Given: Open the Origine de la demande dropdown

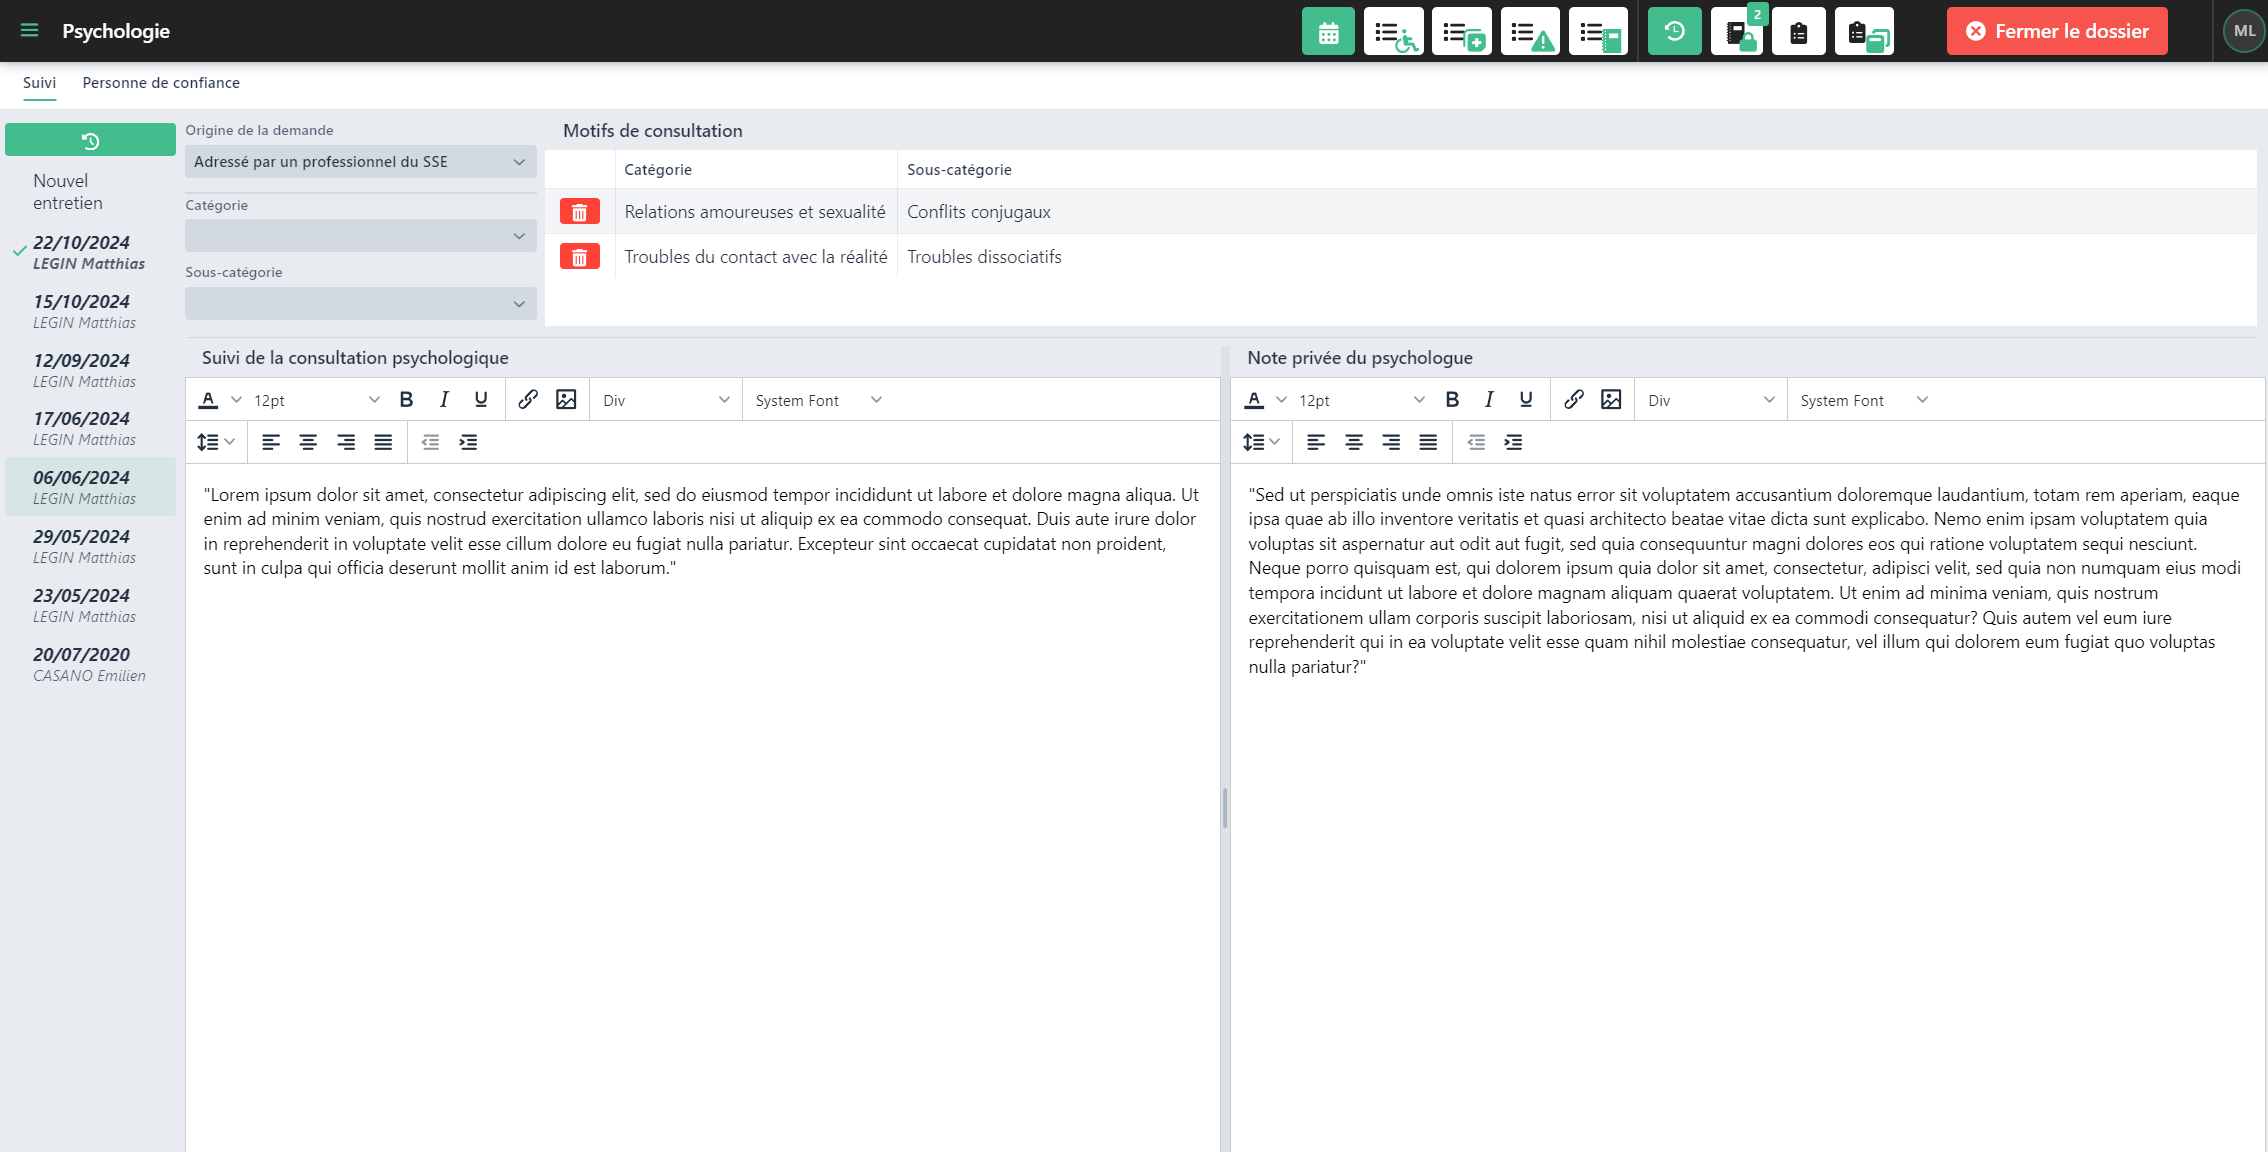Looking at the screenshot, I should [360, 162].
